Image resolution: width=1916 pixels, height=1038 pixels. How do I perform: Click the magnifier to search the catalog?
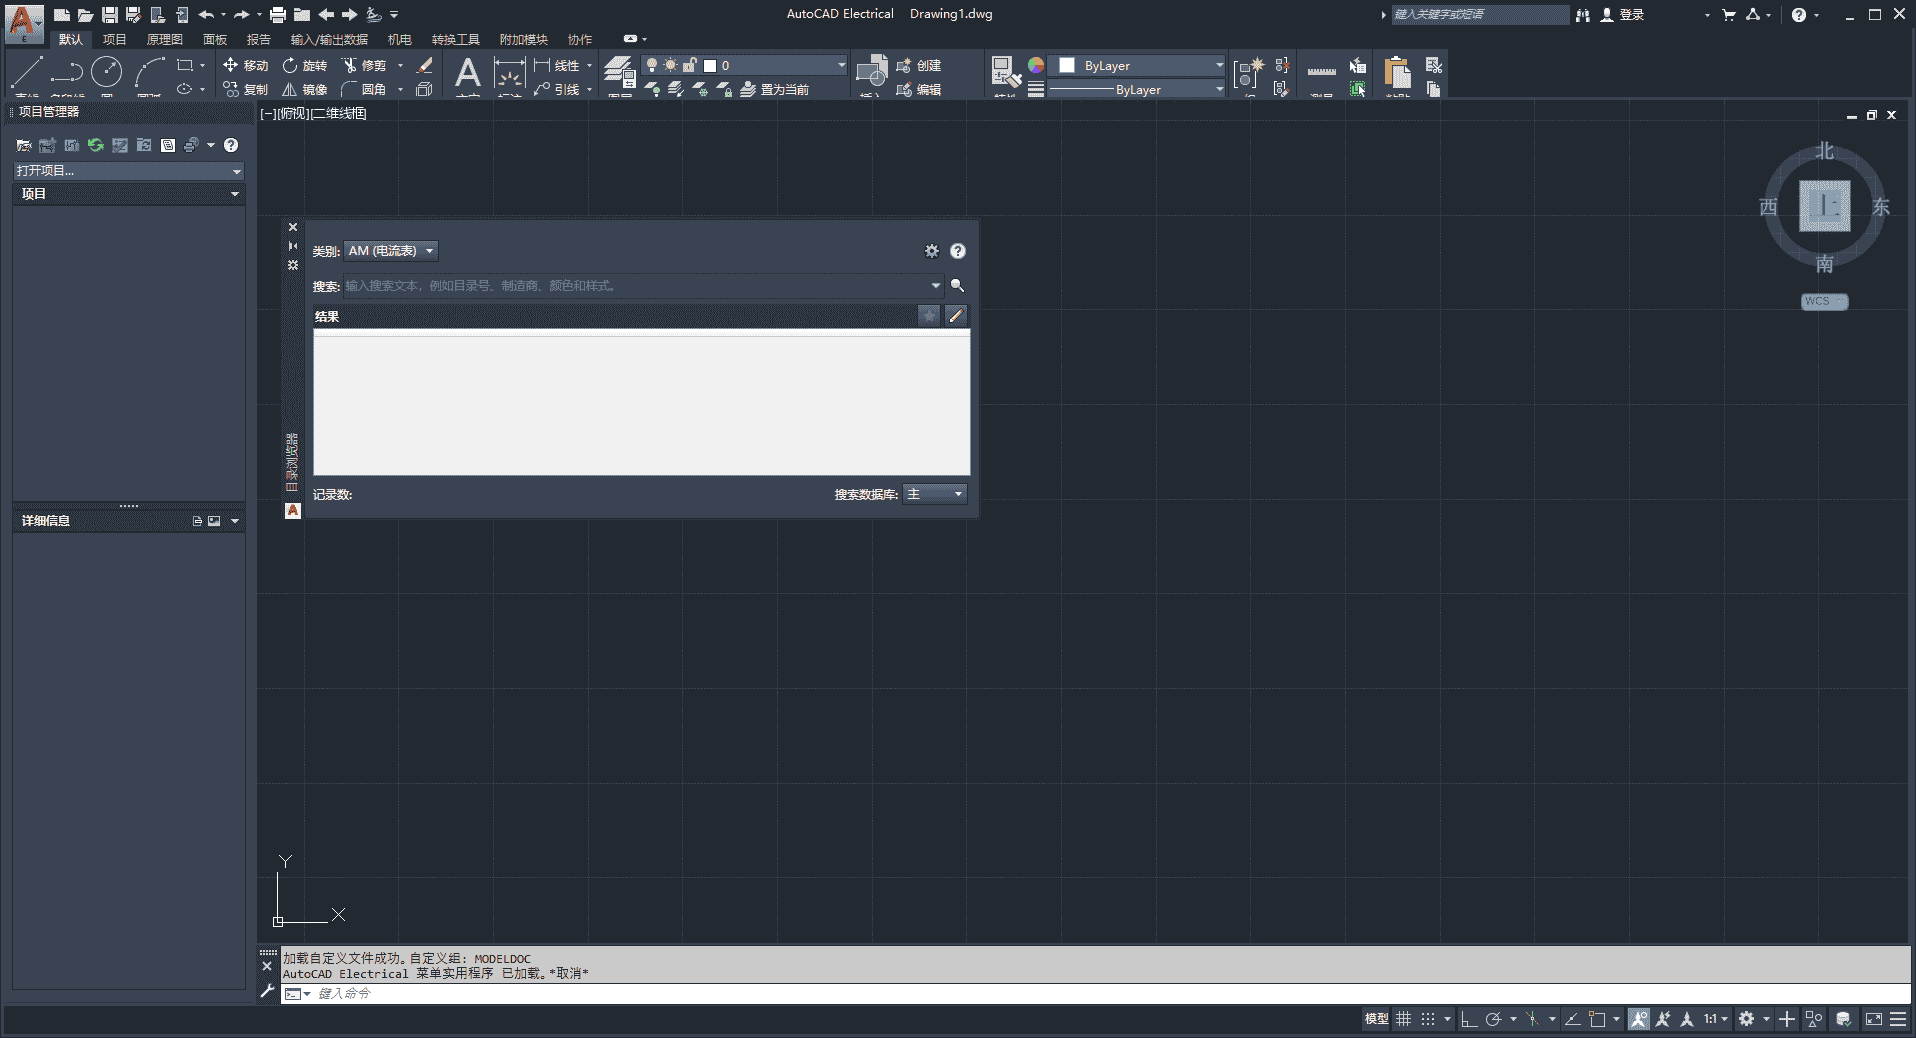pos(957,286)
